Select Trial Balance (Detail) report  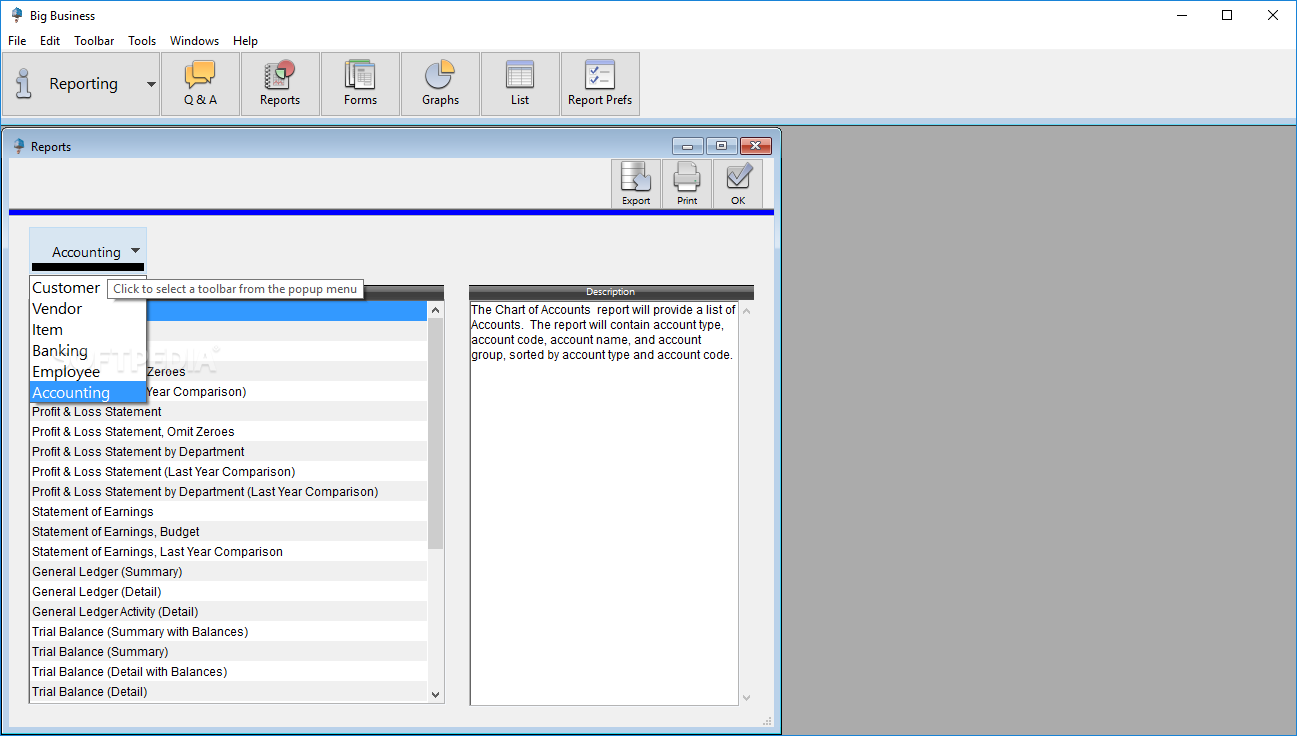pyautogui.click(x=229, y=692)
